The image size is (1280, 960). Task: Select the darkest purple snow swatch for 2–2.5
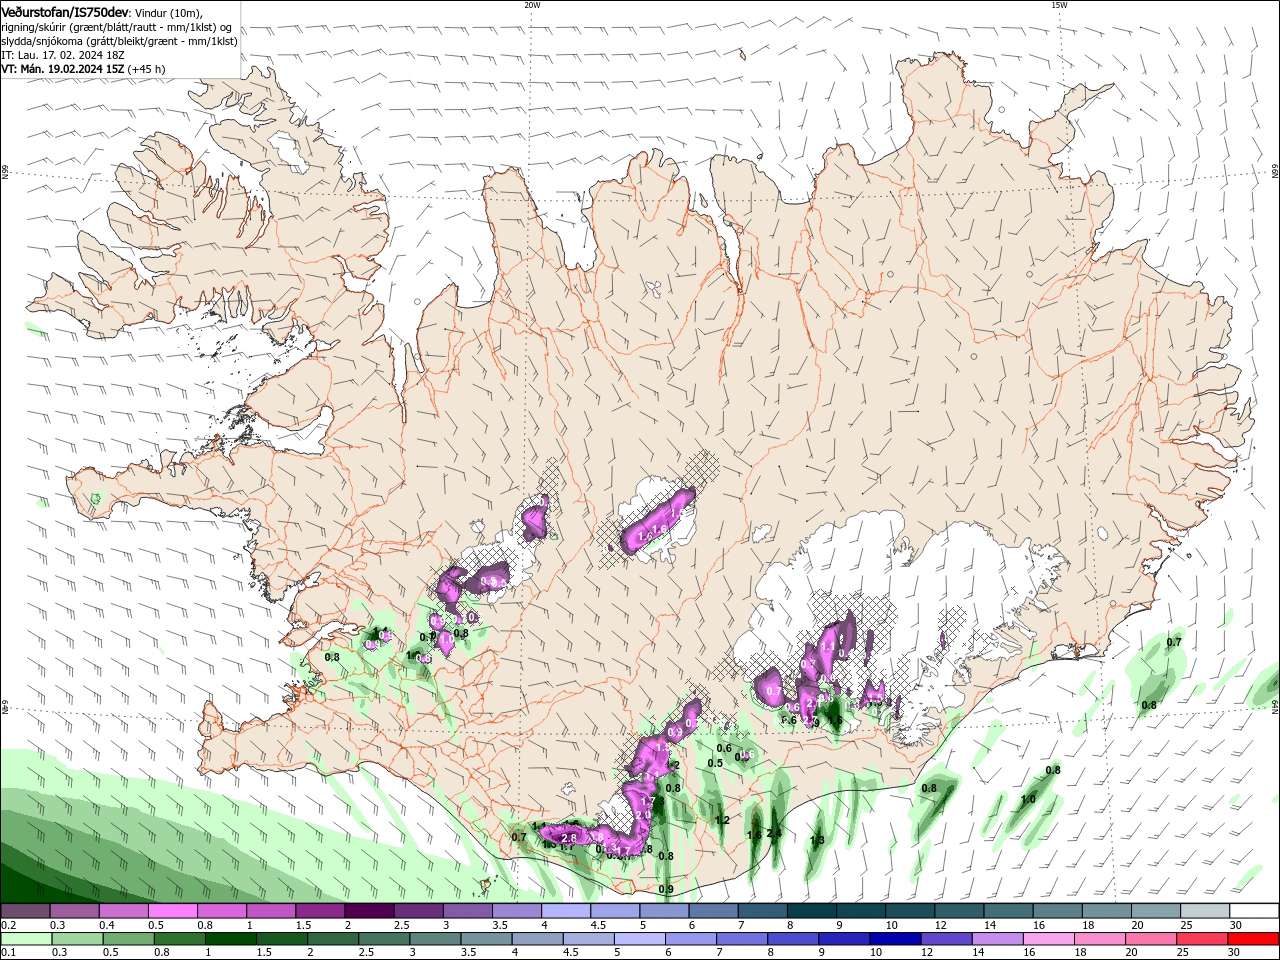point(370,911)
